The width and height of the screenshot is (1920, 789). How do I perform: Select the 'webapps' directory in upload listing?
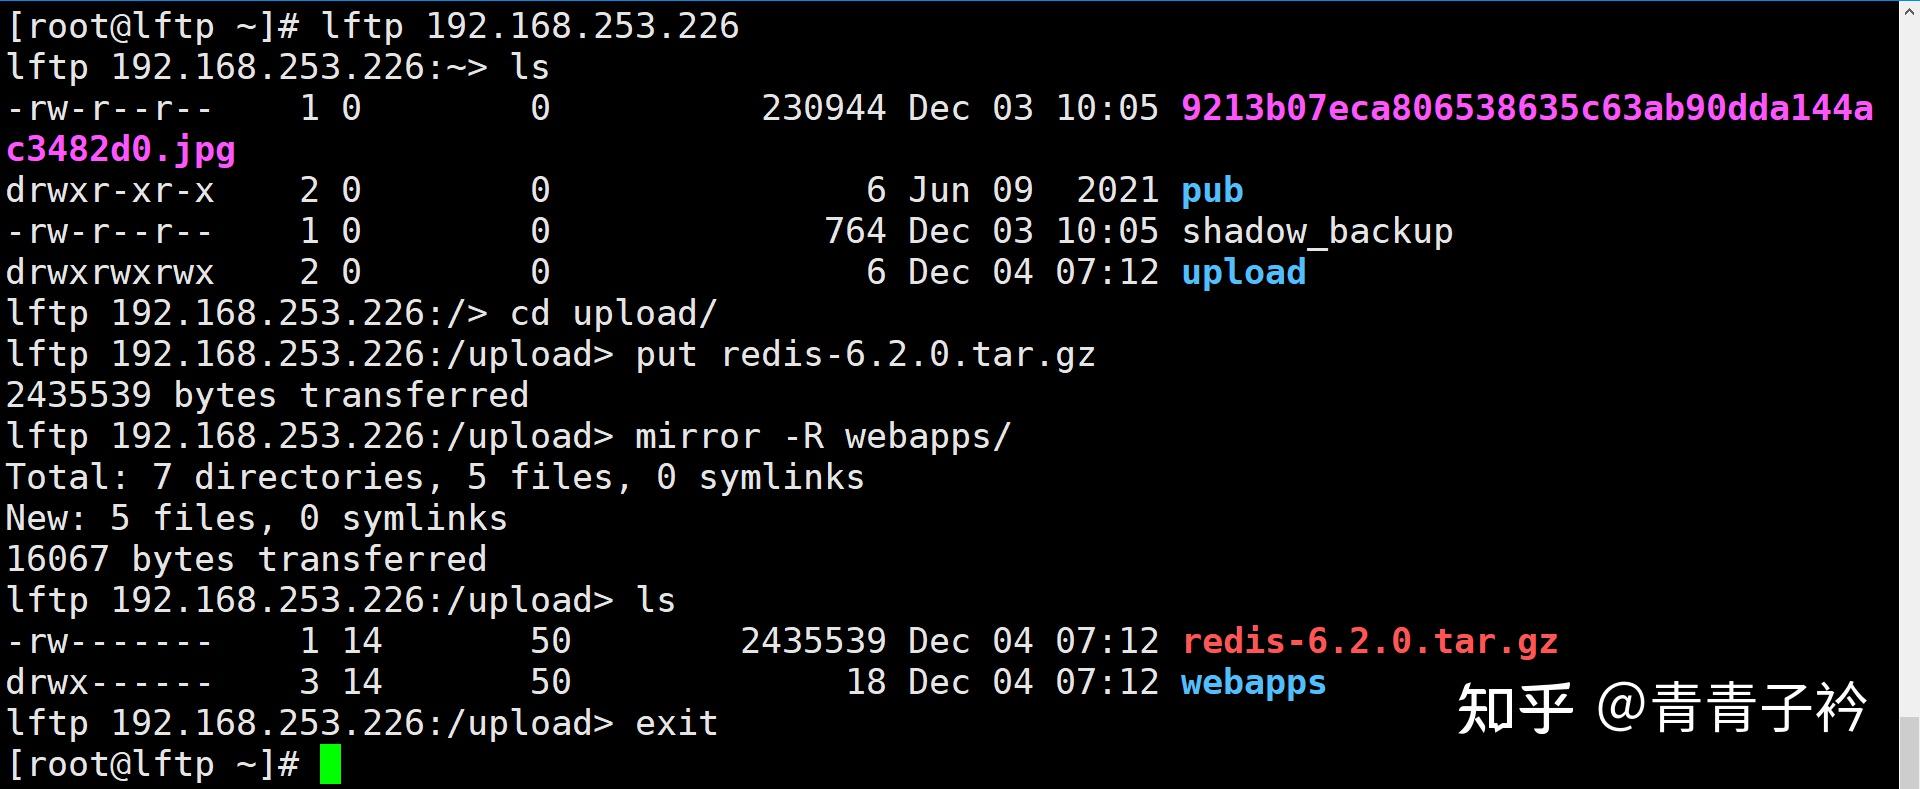pyautogui.click(x=1254, y=683)
